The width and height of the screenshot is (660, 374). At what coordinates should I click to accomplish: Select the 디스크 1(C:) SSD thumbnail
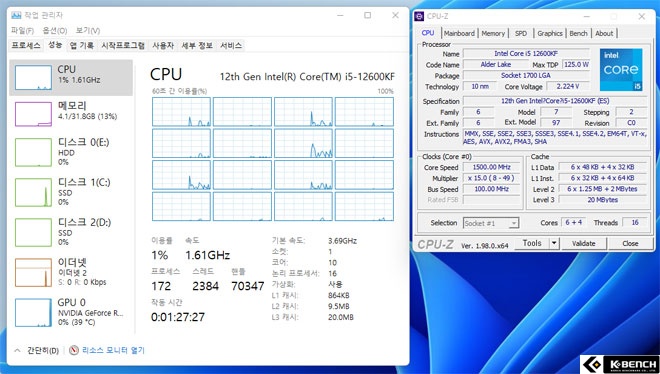pos(33,192)
